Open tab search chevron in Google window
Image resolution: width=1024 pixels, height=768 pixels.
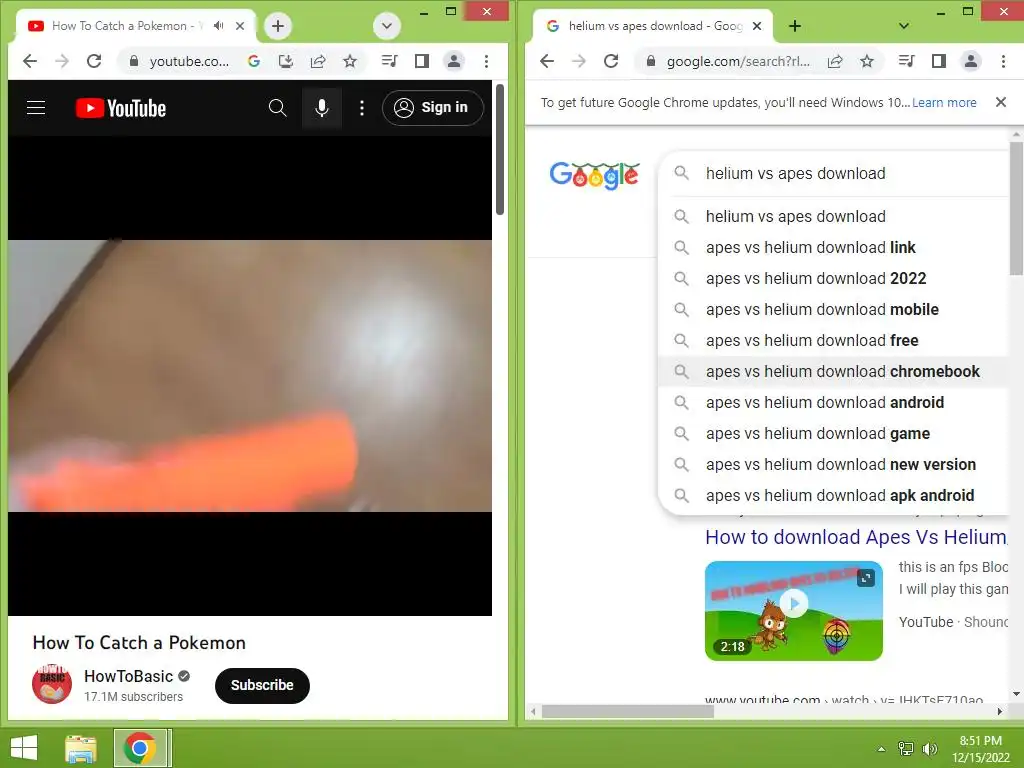(x=904, y=26)
